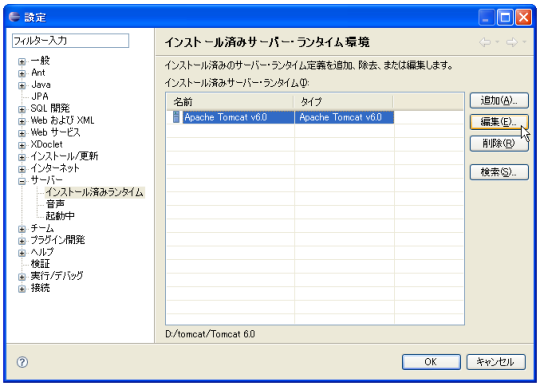Click the help question mark icon
Image resolution: width=540 pixels, height=386 pixels.
(x=22, y=362)
